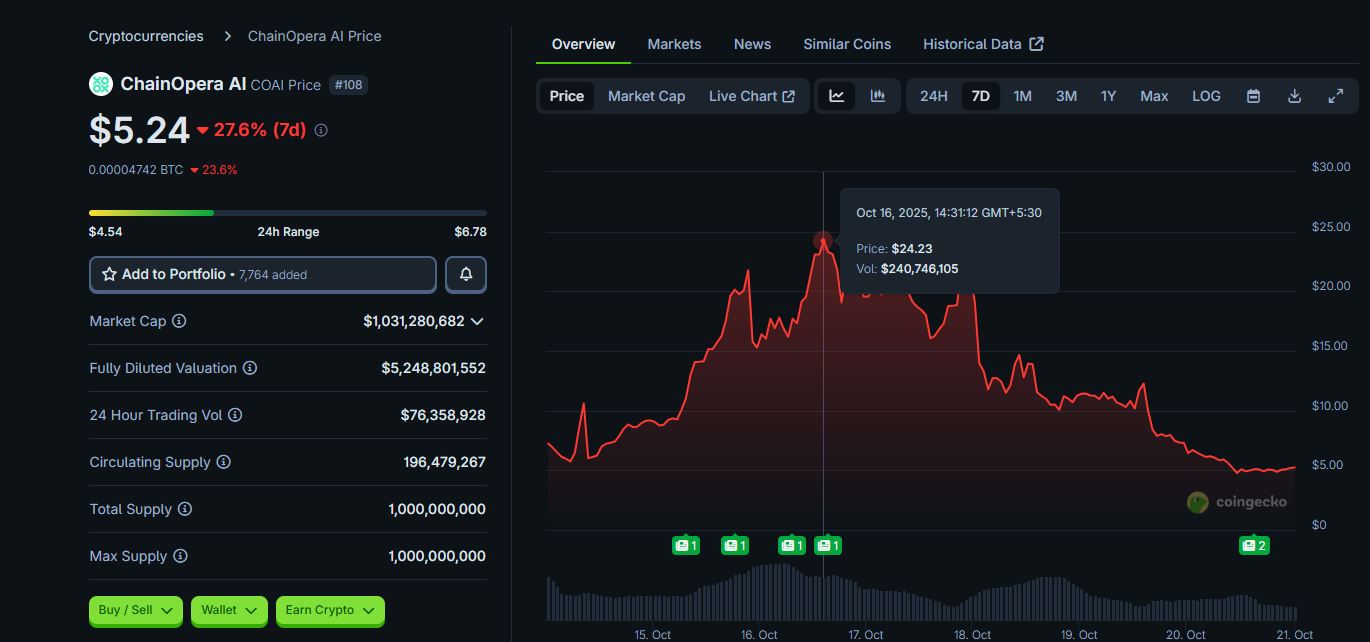This screenshot has height=642, width=1370.
Task: Toggle LOG scale on chart
Action: pos(1206,96)
